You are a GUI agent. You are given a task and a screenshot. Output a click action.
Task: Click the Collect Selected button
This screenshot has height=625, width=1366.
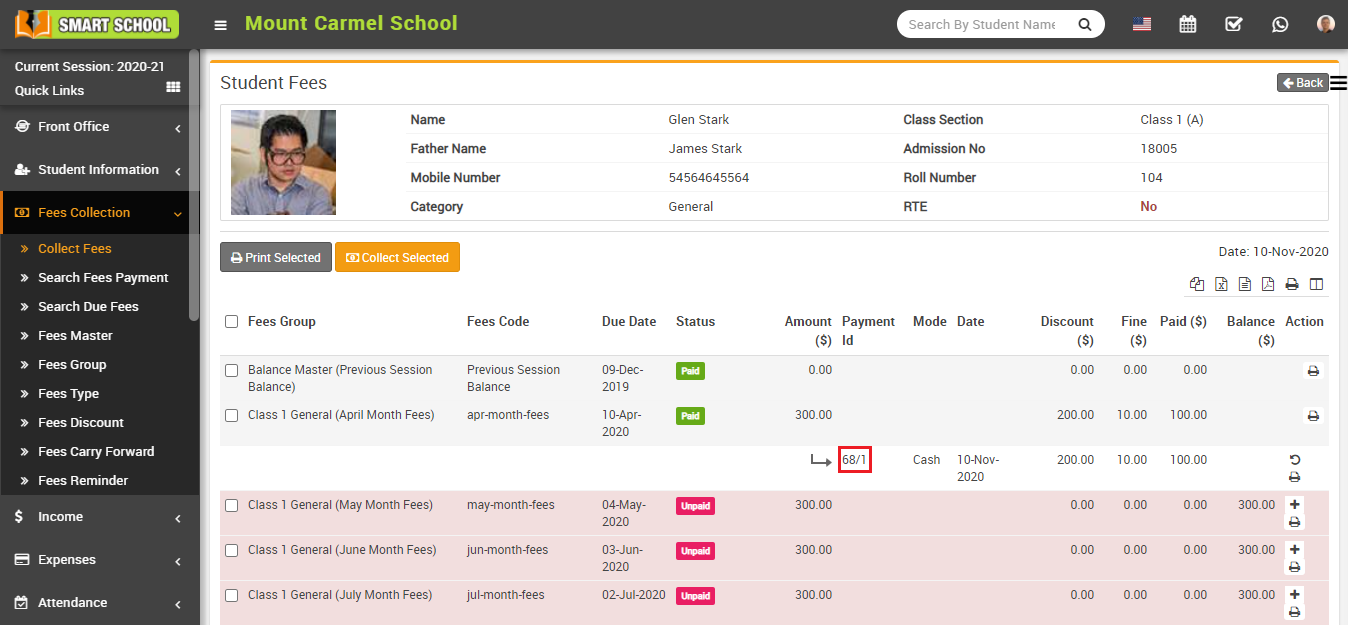click(x=397, y=257)
